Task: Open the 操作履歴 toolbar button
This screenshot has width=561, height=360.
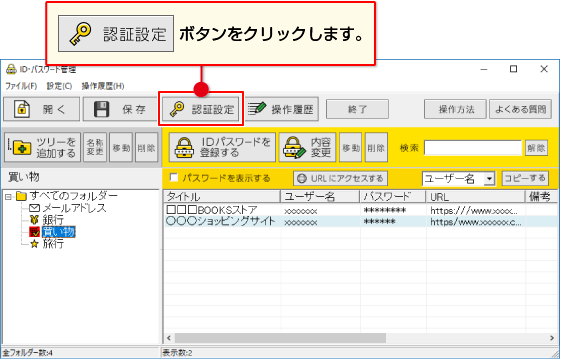Action: tap(282, 109)
